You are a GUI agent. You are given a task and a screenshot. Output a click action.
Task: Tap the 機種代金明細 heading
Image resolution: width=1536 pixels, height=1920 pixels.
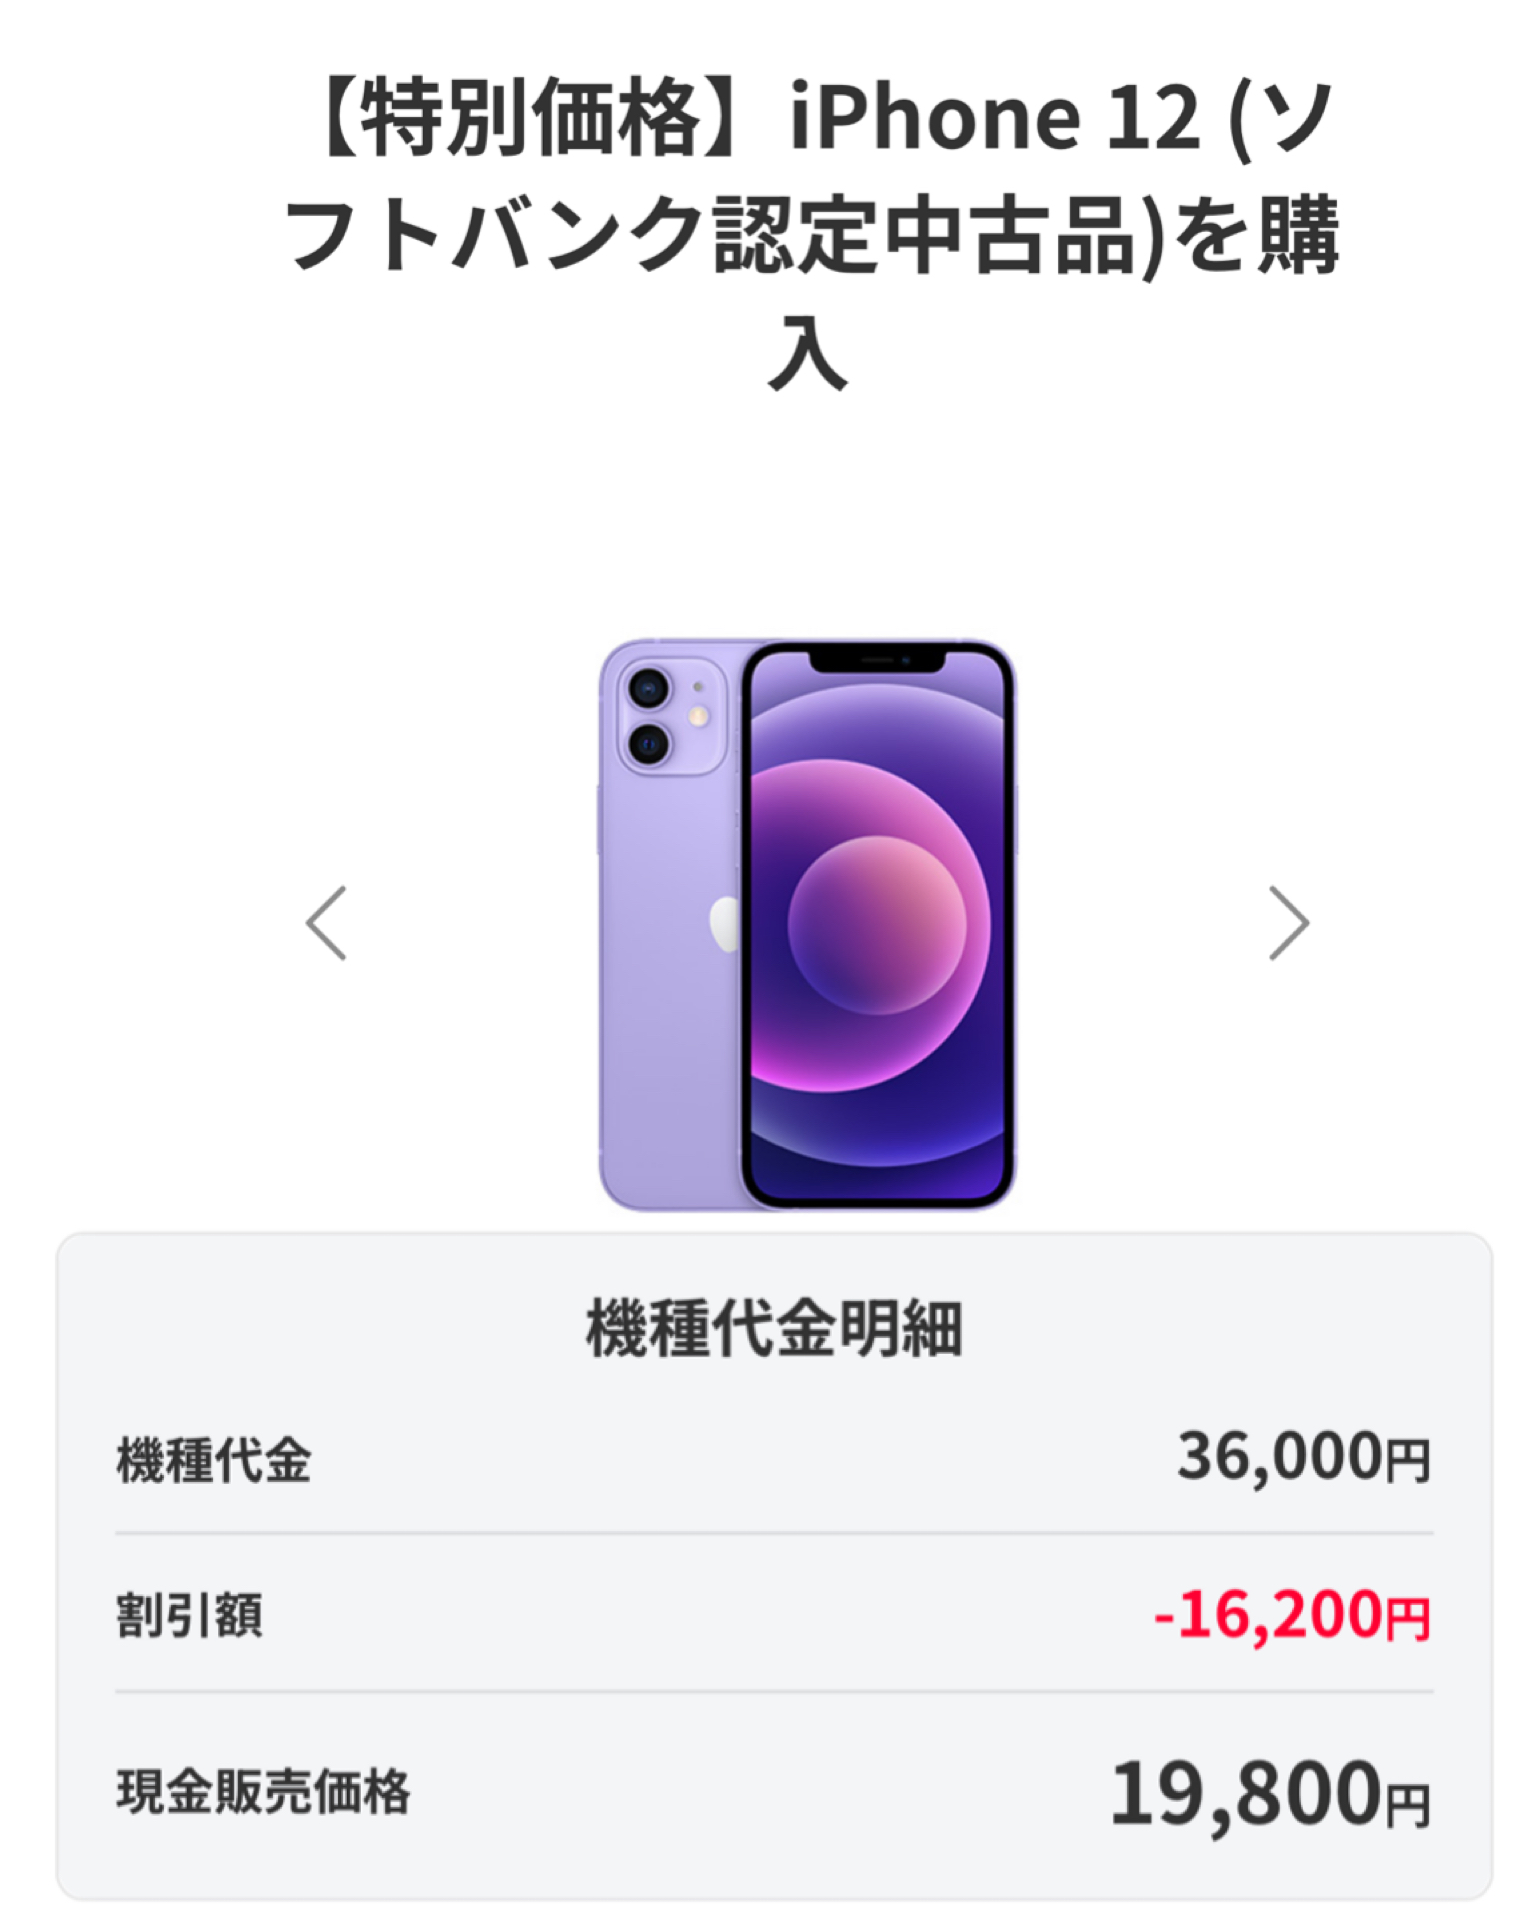tap(774, 1328)
